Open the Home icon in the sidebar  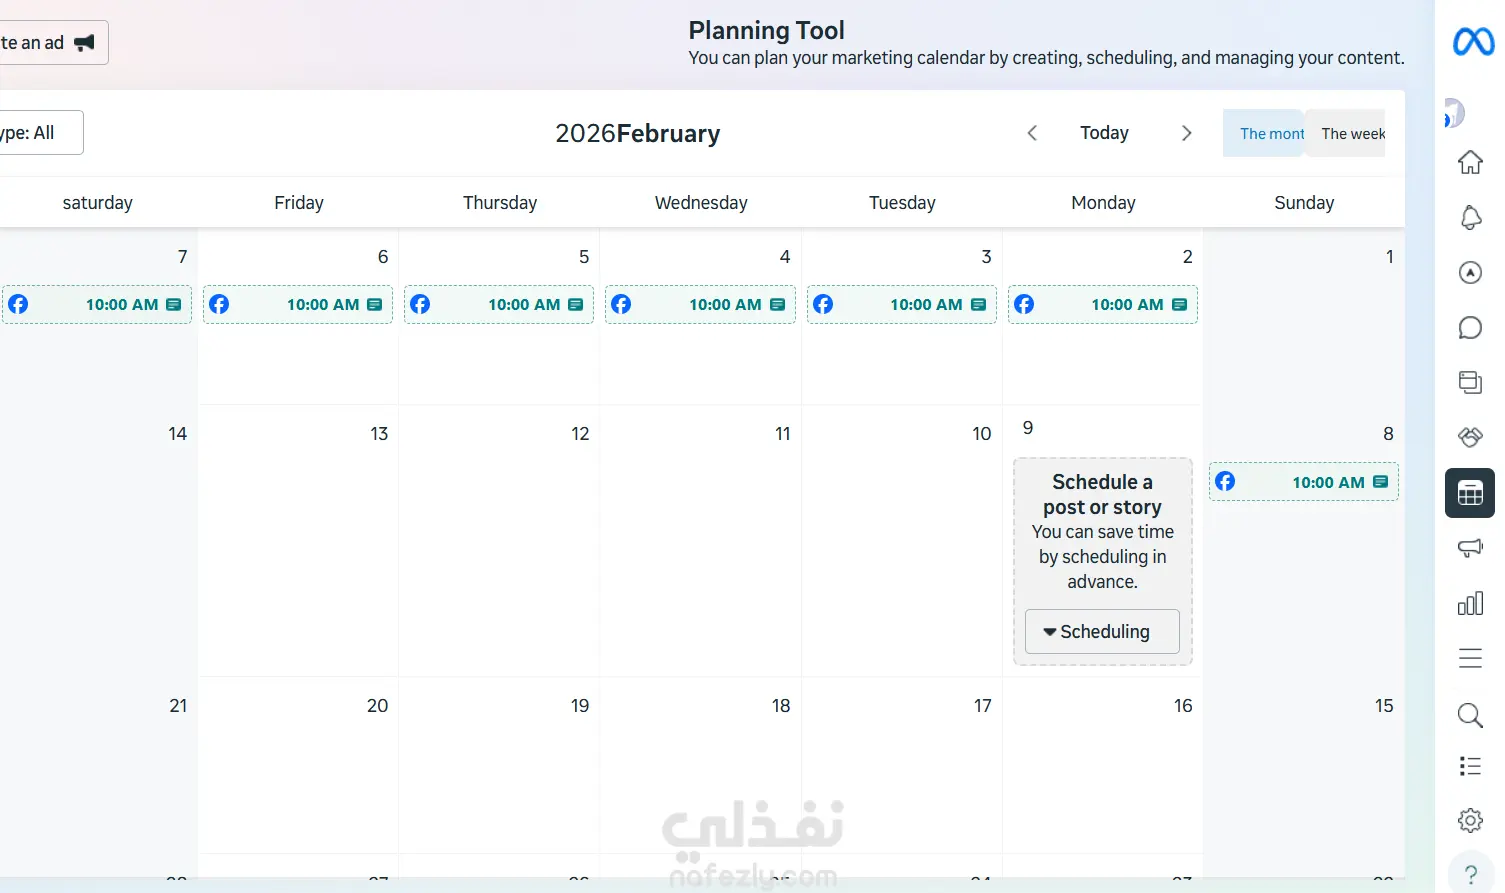(1470, 162)
